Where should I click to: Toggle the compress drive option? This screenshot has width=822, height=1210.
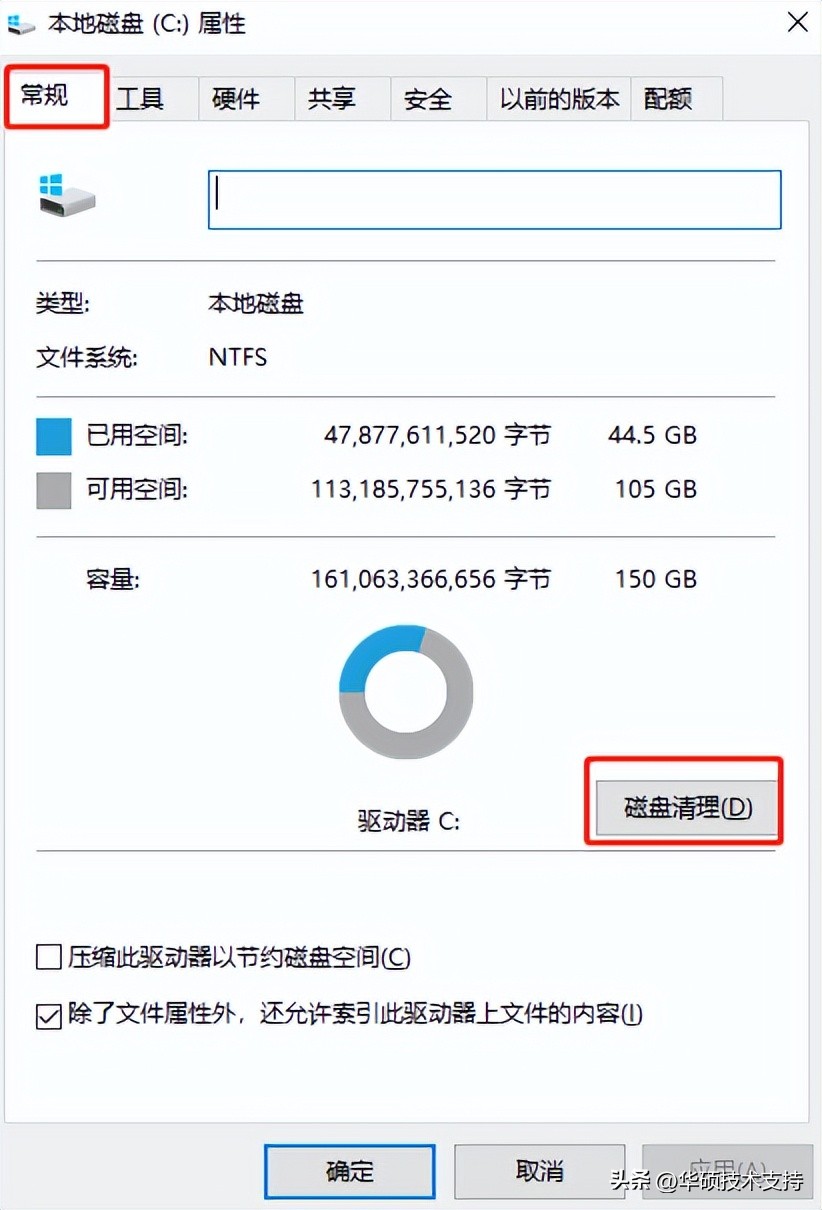pos(48,957)
